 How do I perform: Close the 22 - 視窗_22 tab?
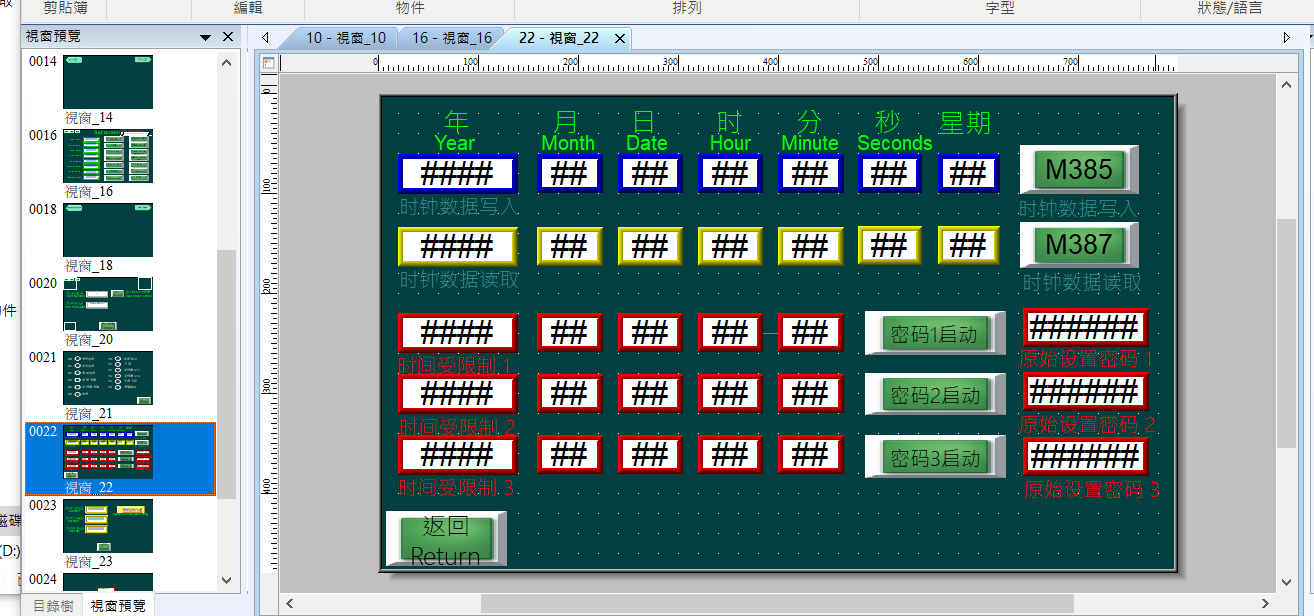(x=620, y=38)
